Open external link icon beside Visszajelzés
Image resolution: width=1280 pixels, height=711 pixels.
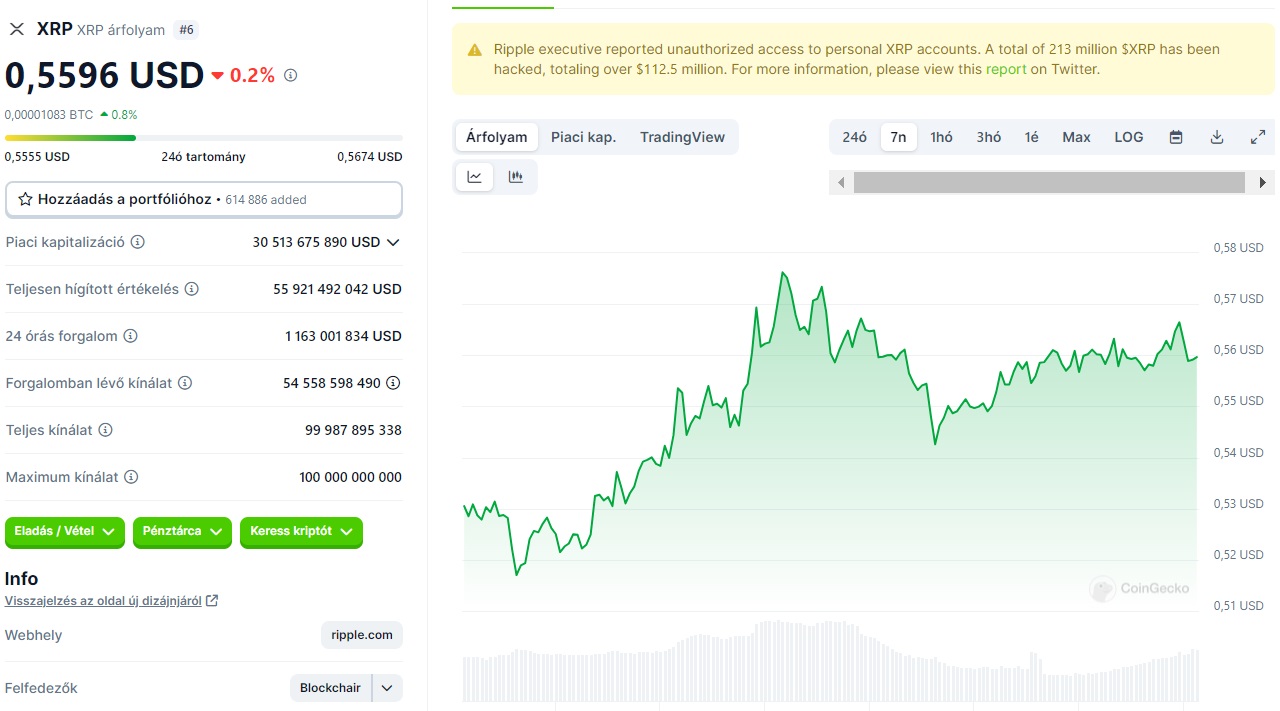click(212, 601)
